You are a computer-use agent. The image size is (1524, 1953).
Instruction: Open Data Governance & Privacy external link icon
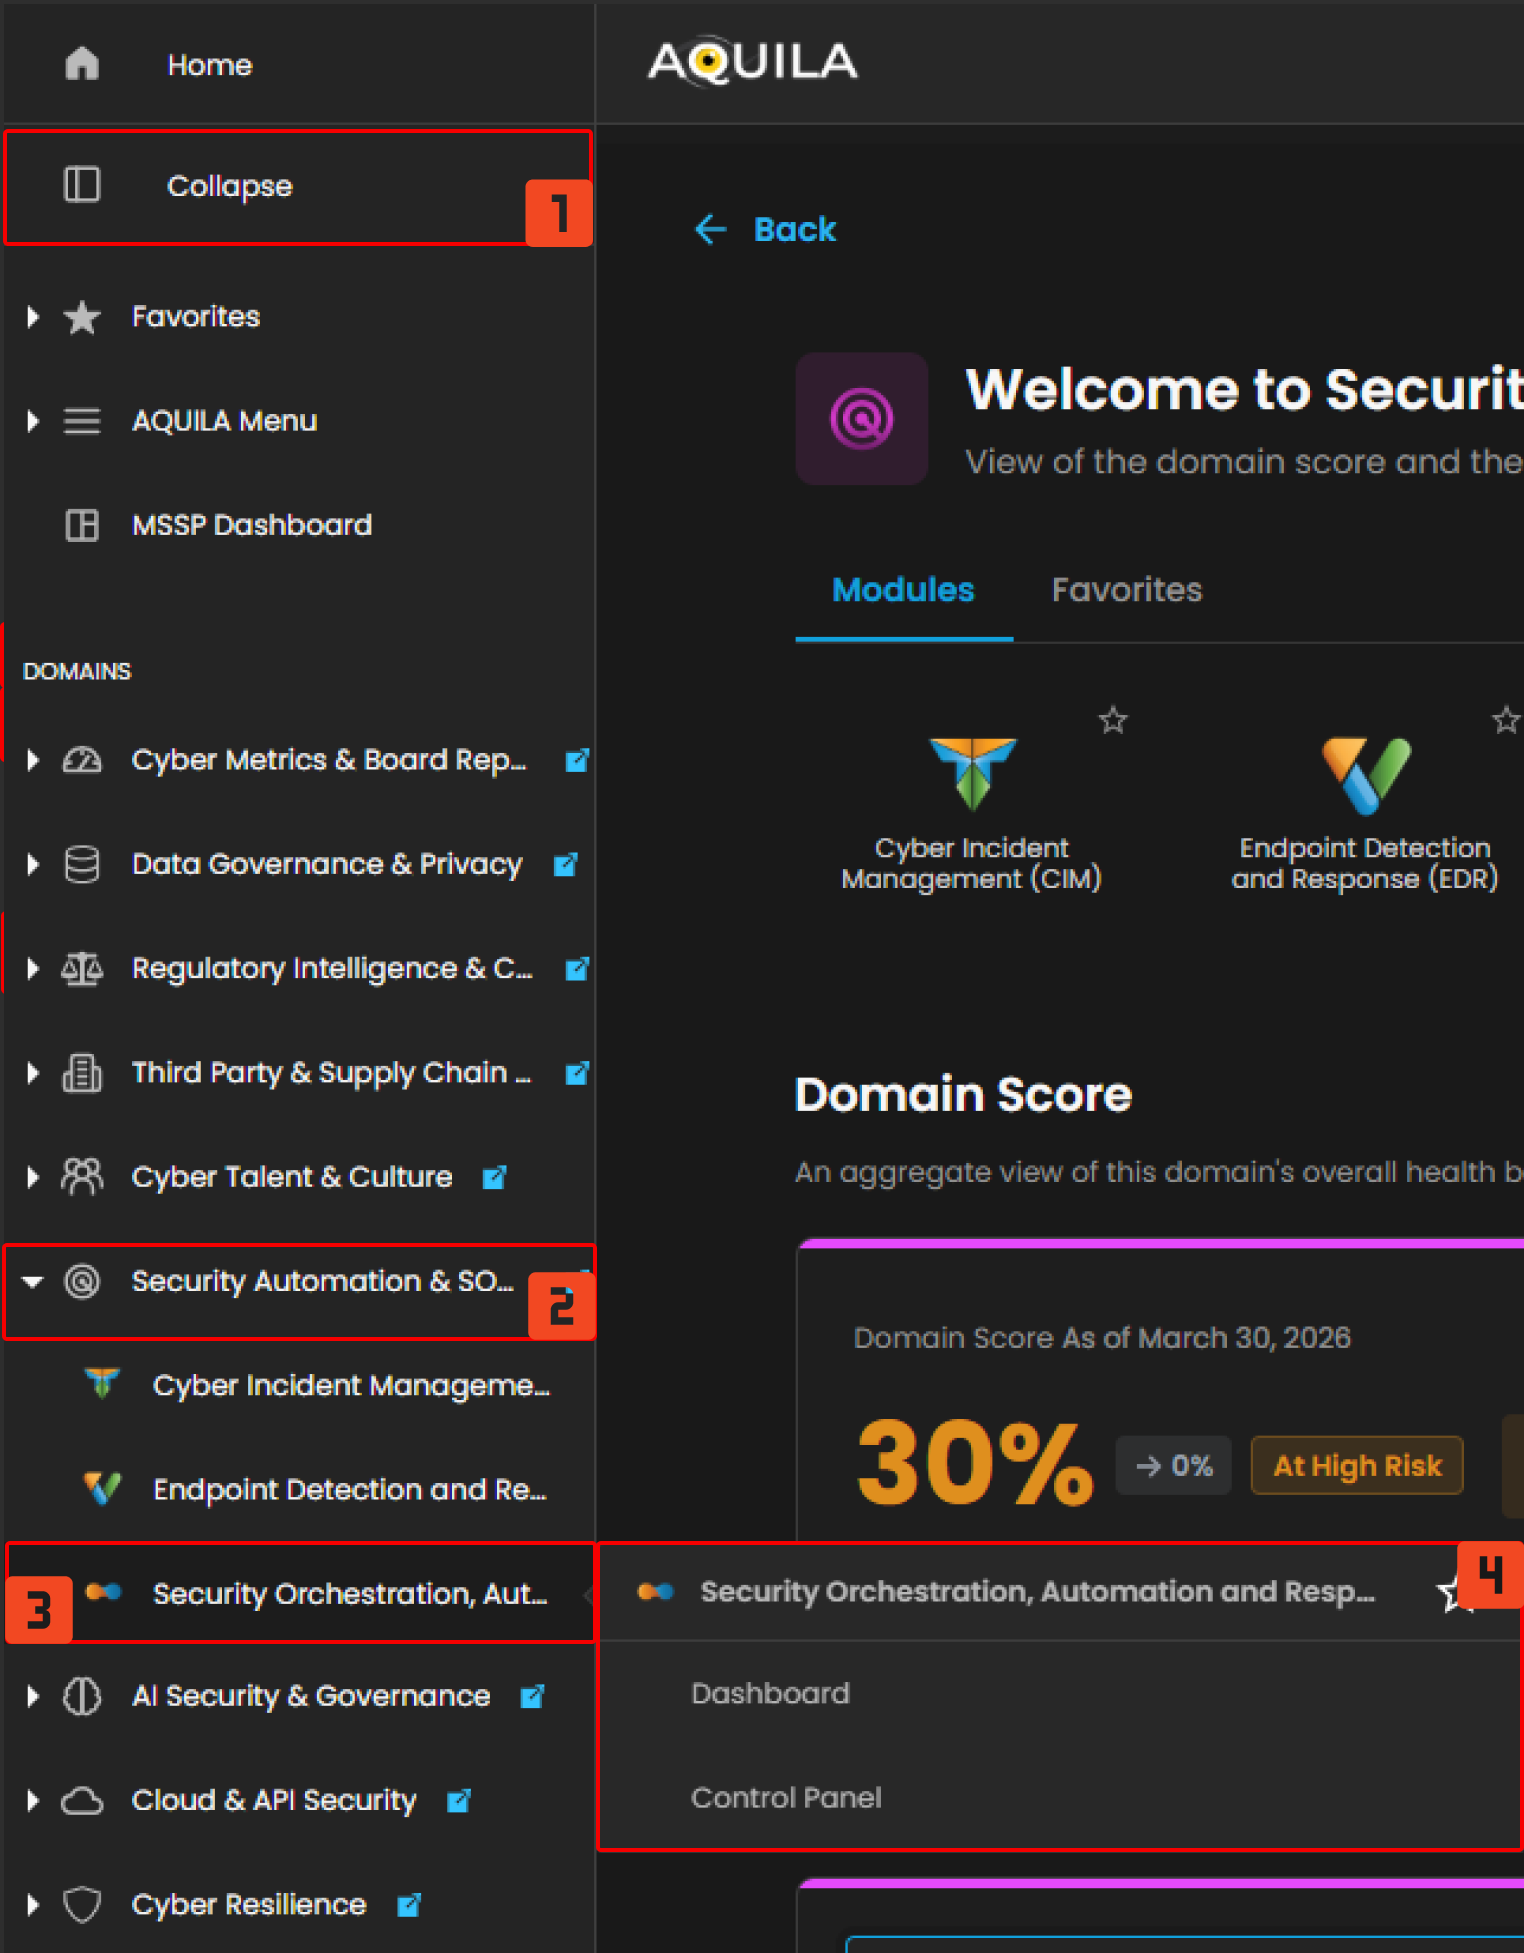click(x=566, y=864)
